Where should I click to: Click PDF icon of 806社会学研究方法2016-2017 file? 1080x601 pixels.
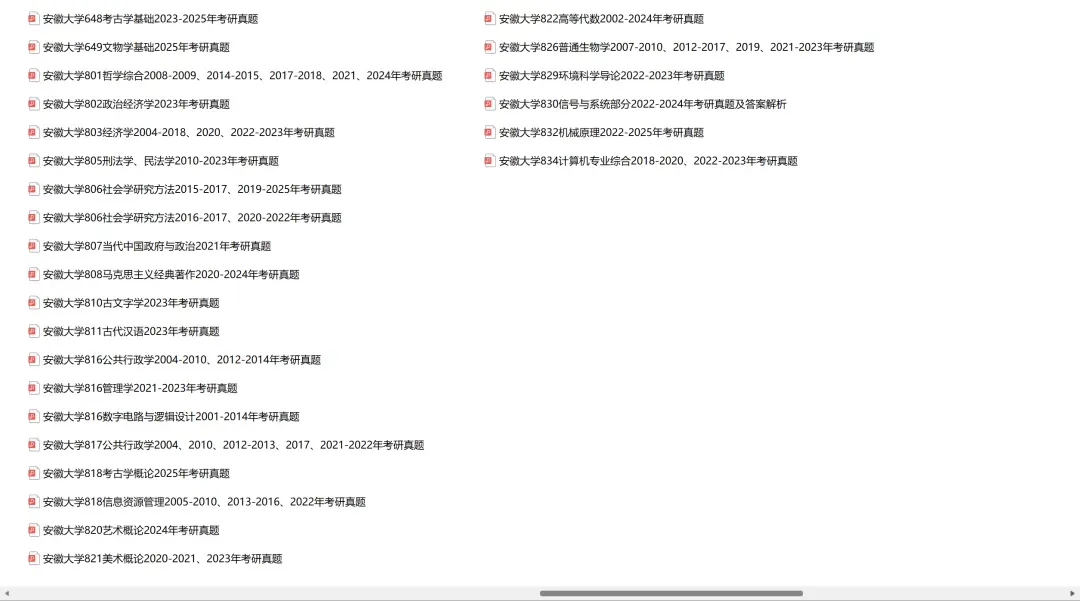pos(33,218)
